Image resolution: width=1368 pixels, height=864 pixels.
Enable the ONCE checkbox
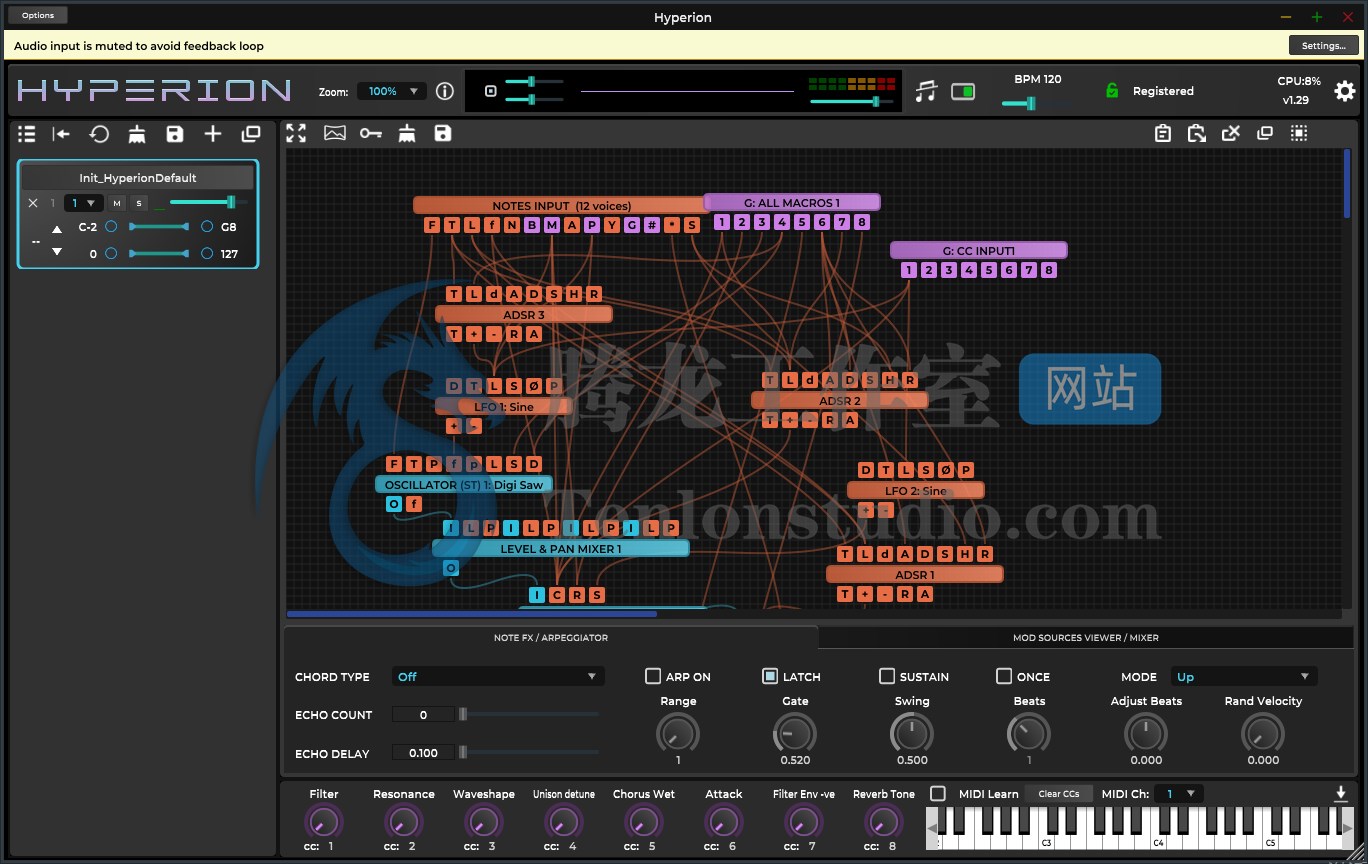[1004, 676]
